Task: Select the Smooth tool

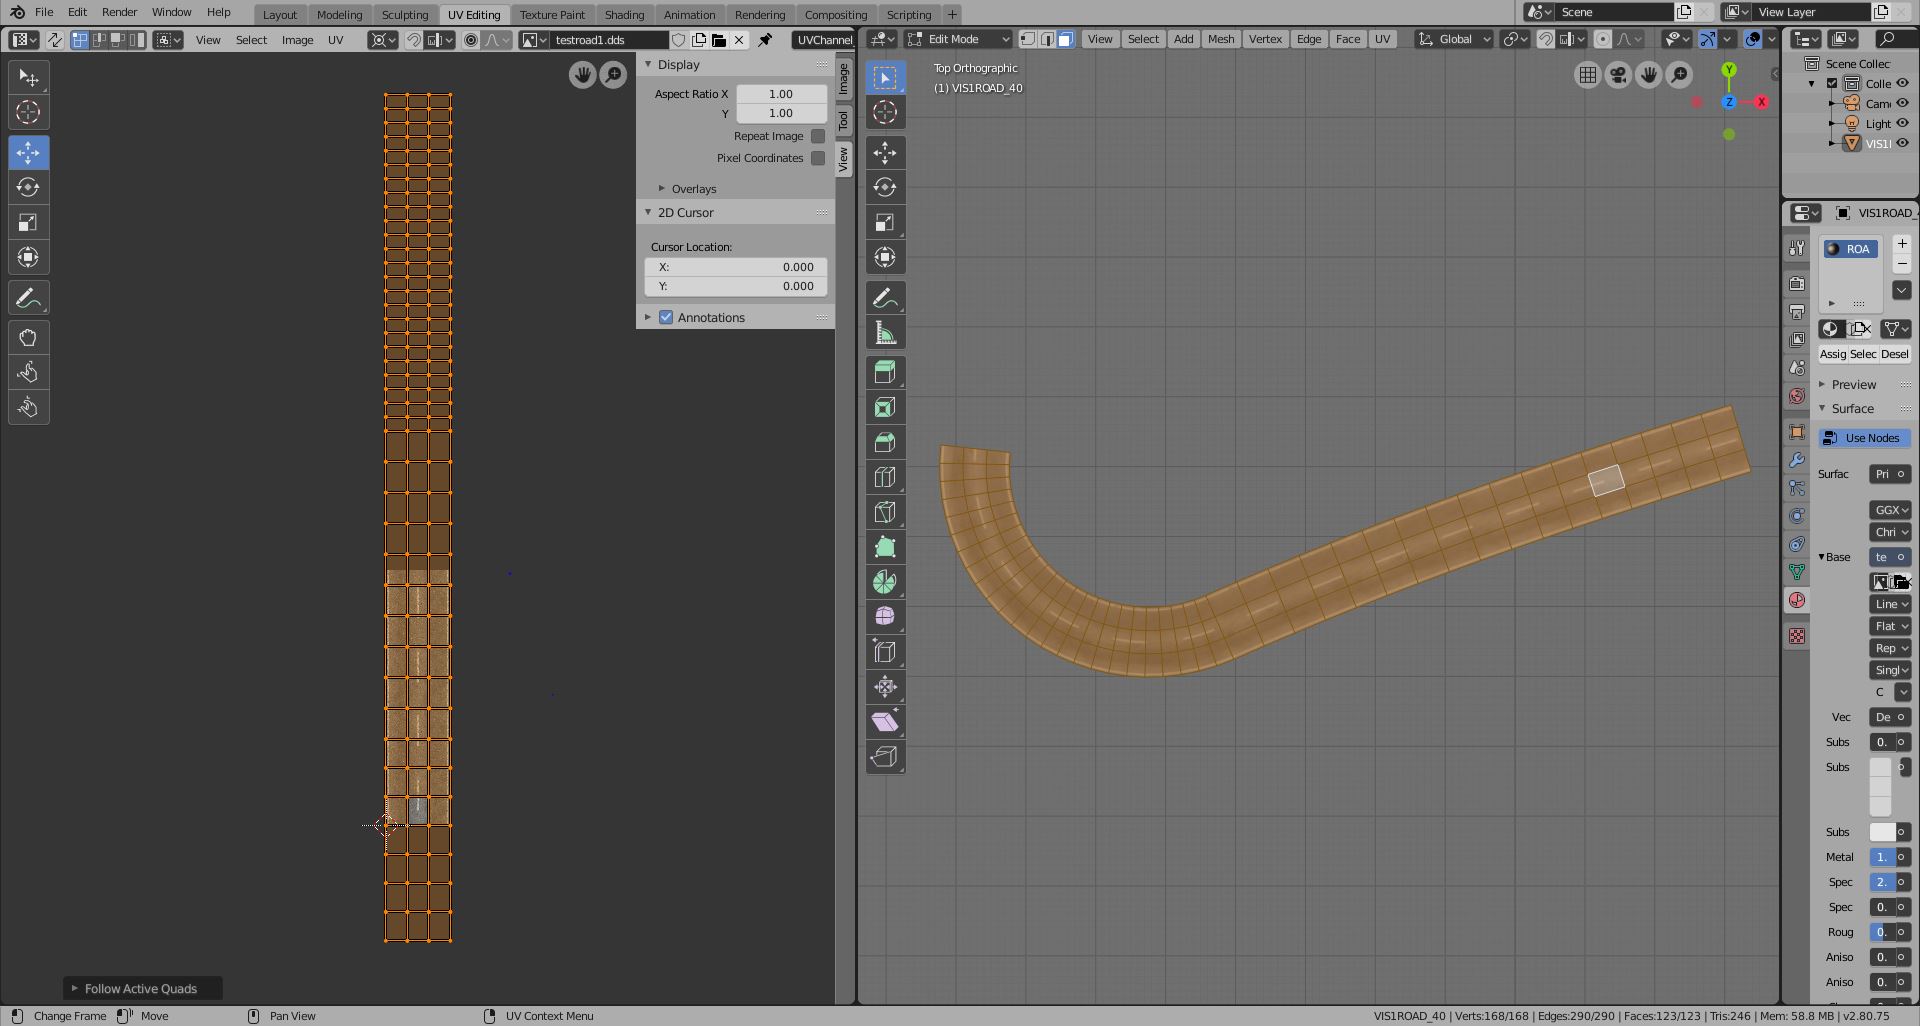Action: [885, 617]
